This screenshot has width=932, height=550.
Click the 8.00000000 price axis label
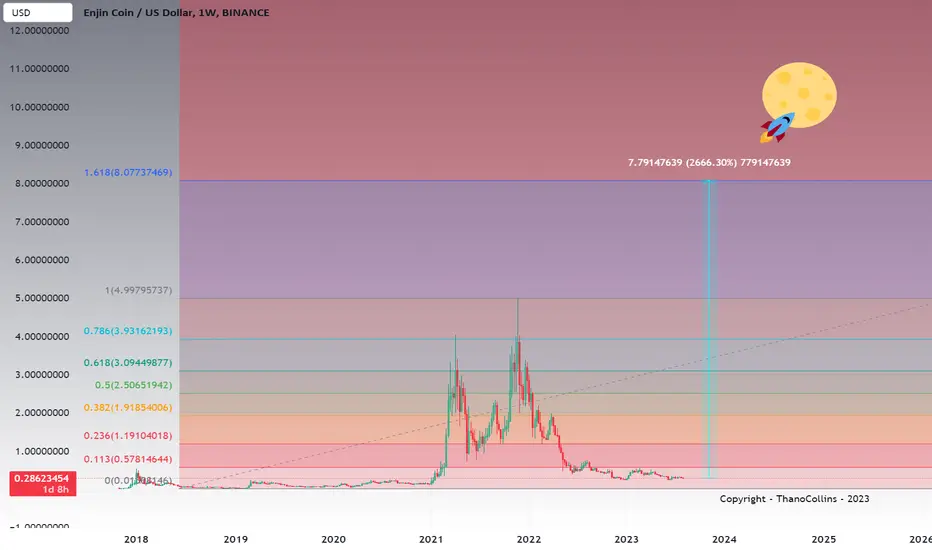(42, 183)
